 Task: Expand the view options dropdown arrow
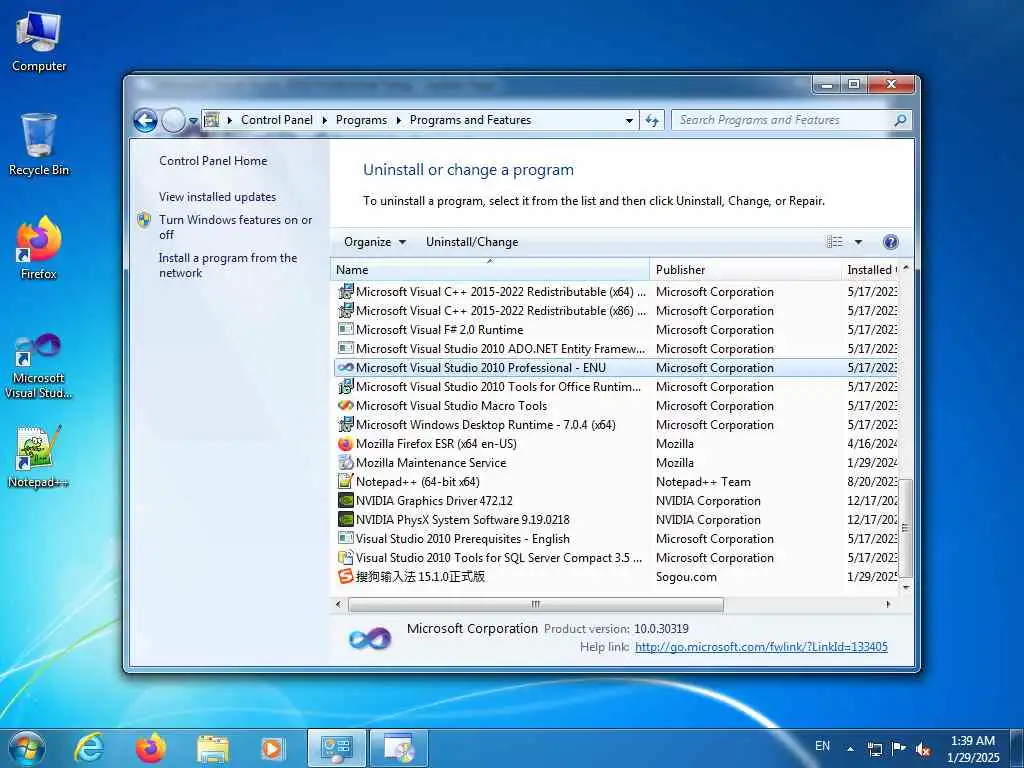(x=858, y=242)
